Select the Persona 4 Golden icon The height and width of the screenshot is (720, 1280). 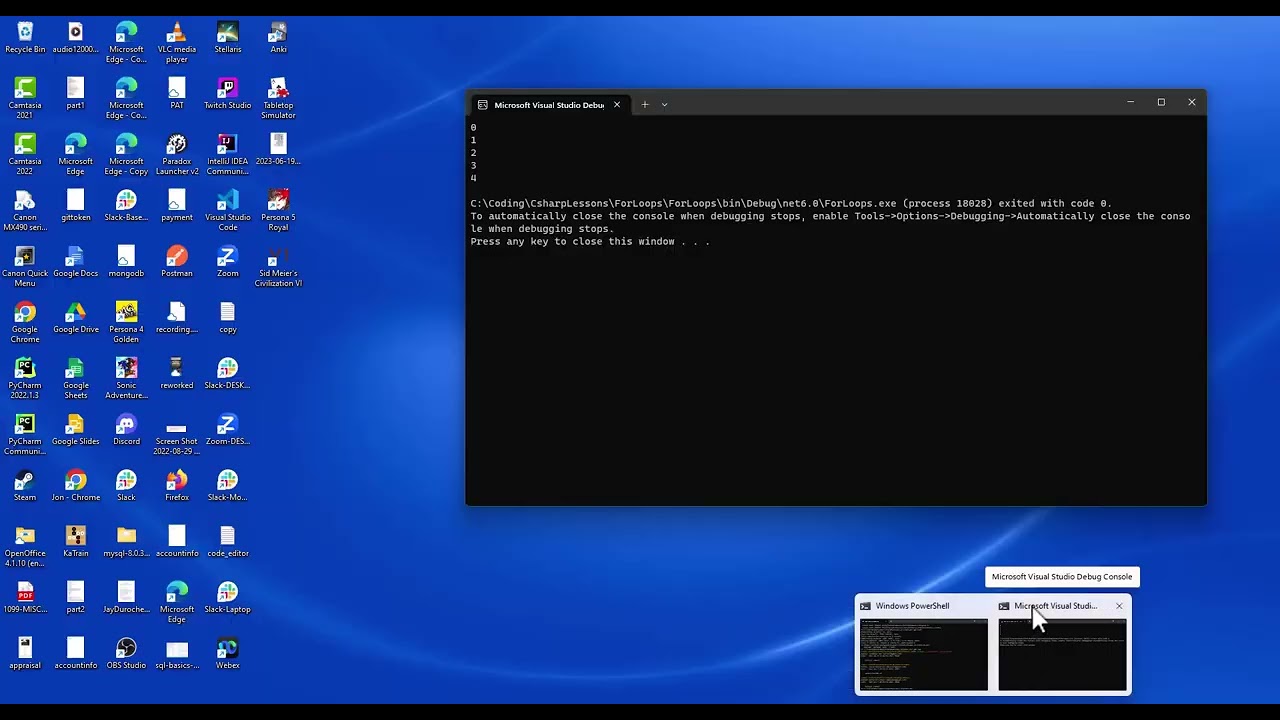tap(126, 323)
